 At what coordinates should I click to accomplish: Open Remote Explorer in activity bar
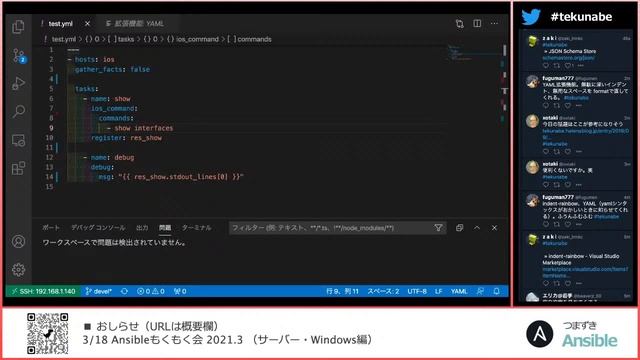(18, 140)
